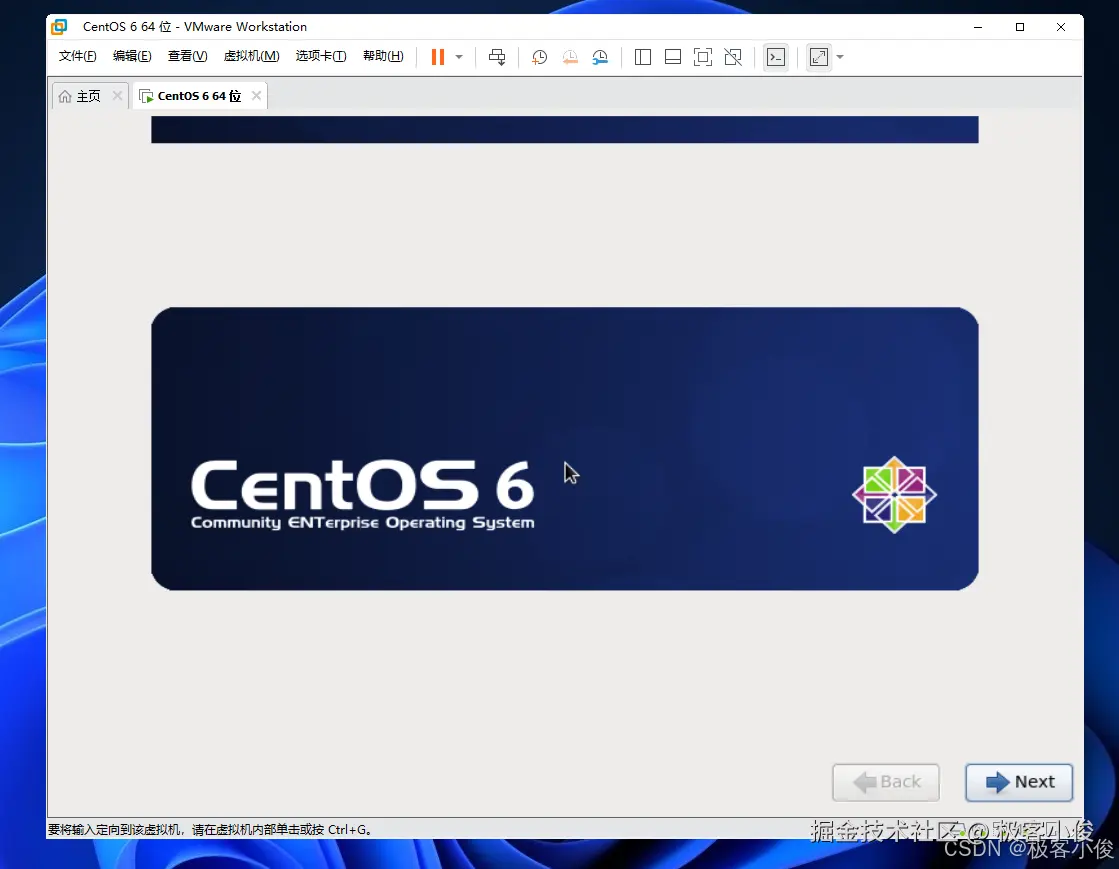This screenshot has height=869, width=1119.
Task: Click the Back button in installer
Action: (x=886, y=783)
